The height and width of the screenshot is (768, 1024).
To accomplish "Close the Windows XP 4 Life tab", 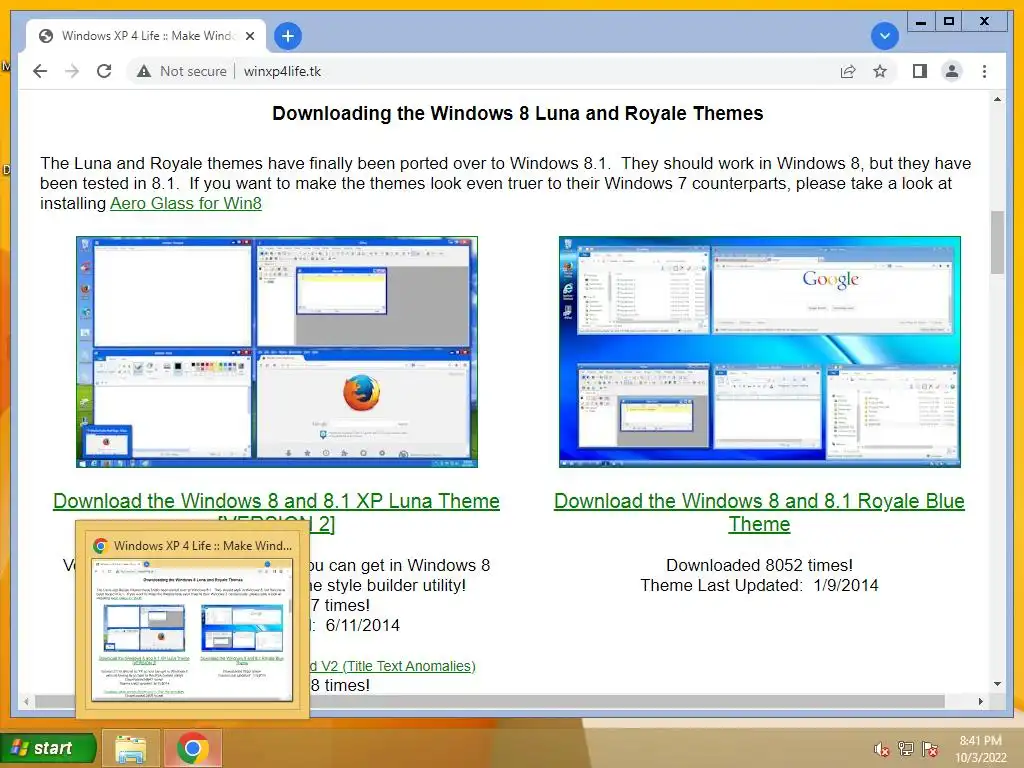I will (250, 36).
